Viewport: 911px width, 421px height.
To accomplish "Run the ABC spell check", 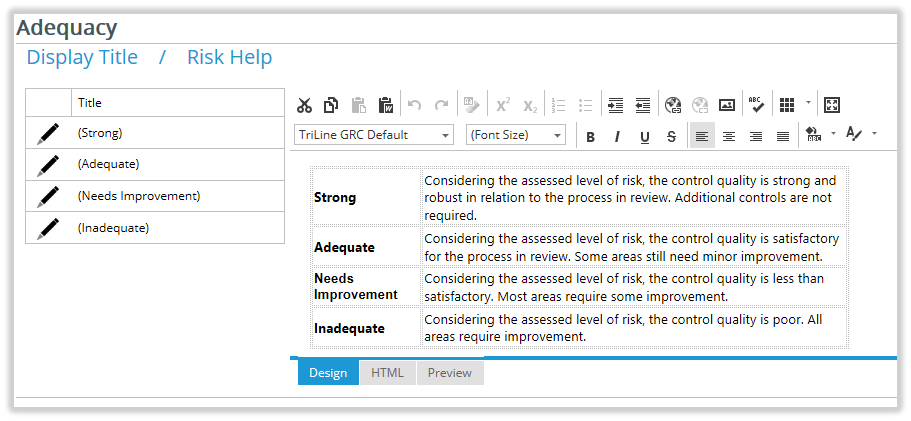I will click(x=756, y=105).
